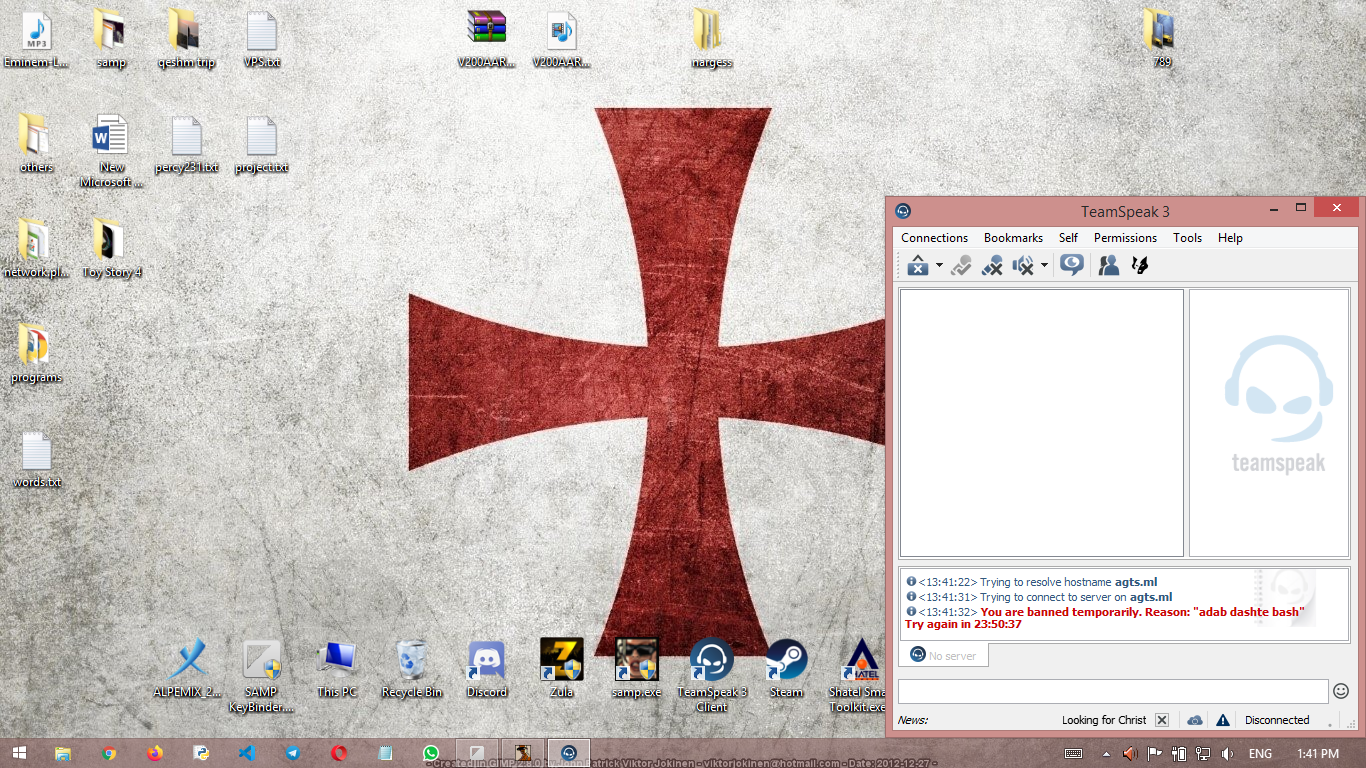Select the Eminem MP3 file on desktop
The width and height of the screenshot is (1366, 768).
37,40
